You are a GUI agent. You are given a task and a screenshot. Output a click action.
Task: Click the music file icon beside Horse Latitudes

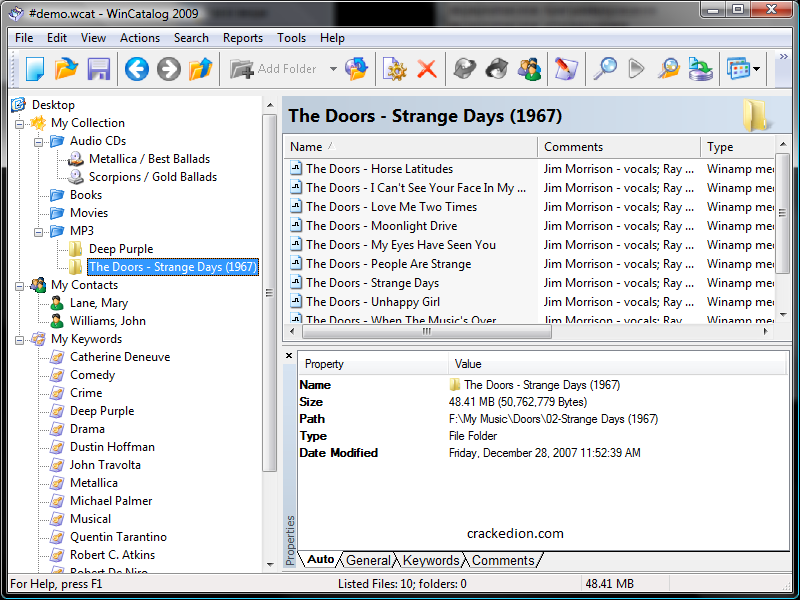pos(296,168)
